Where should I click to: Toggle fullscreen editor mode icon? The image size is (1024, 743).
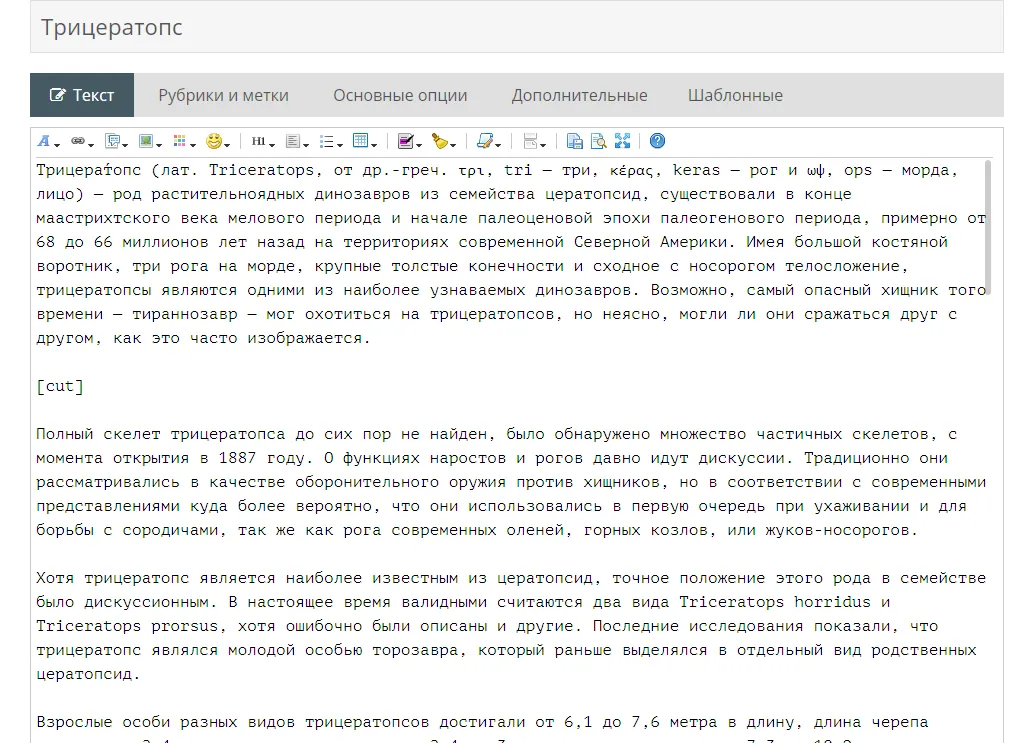[623, 141]
